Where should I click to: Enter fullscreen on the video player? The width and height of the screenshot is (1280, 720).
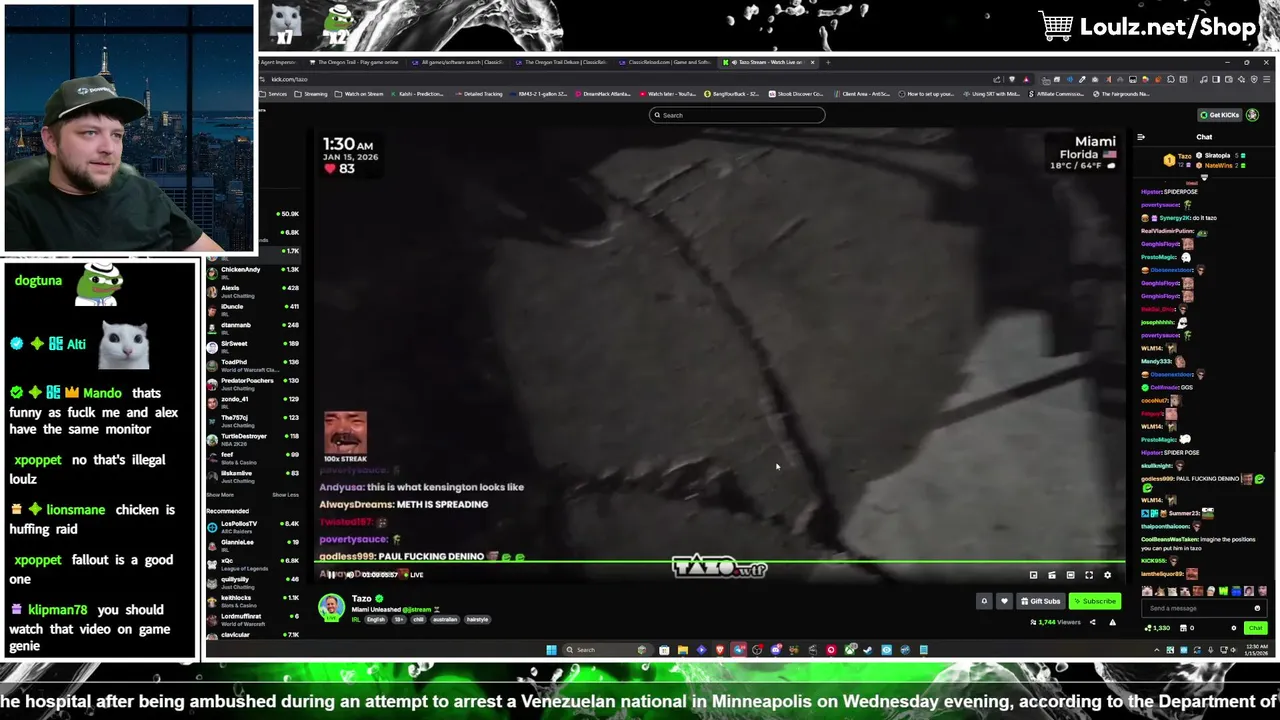1089,575
